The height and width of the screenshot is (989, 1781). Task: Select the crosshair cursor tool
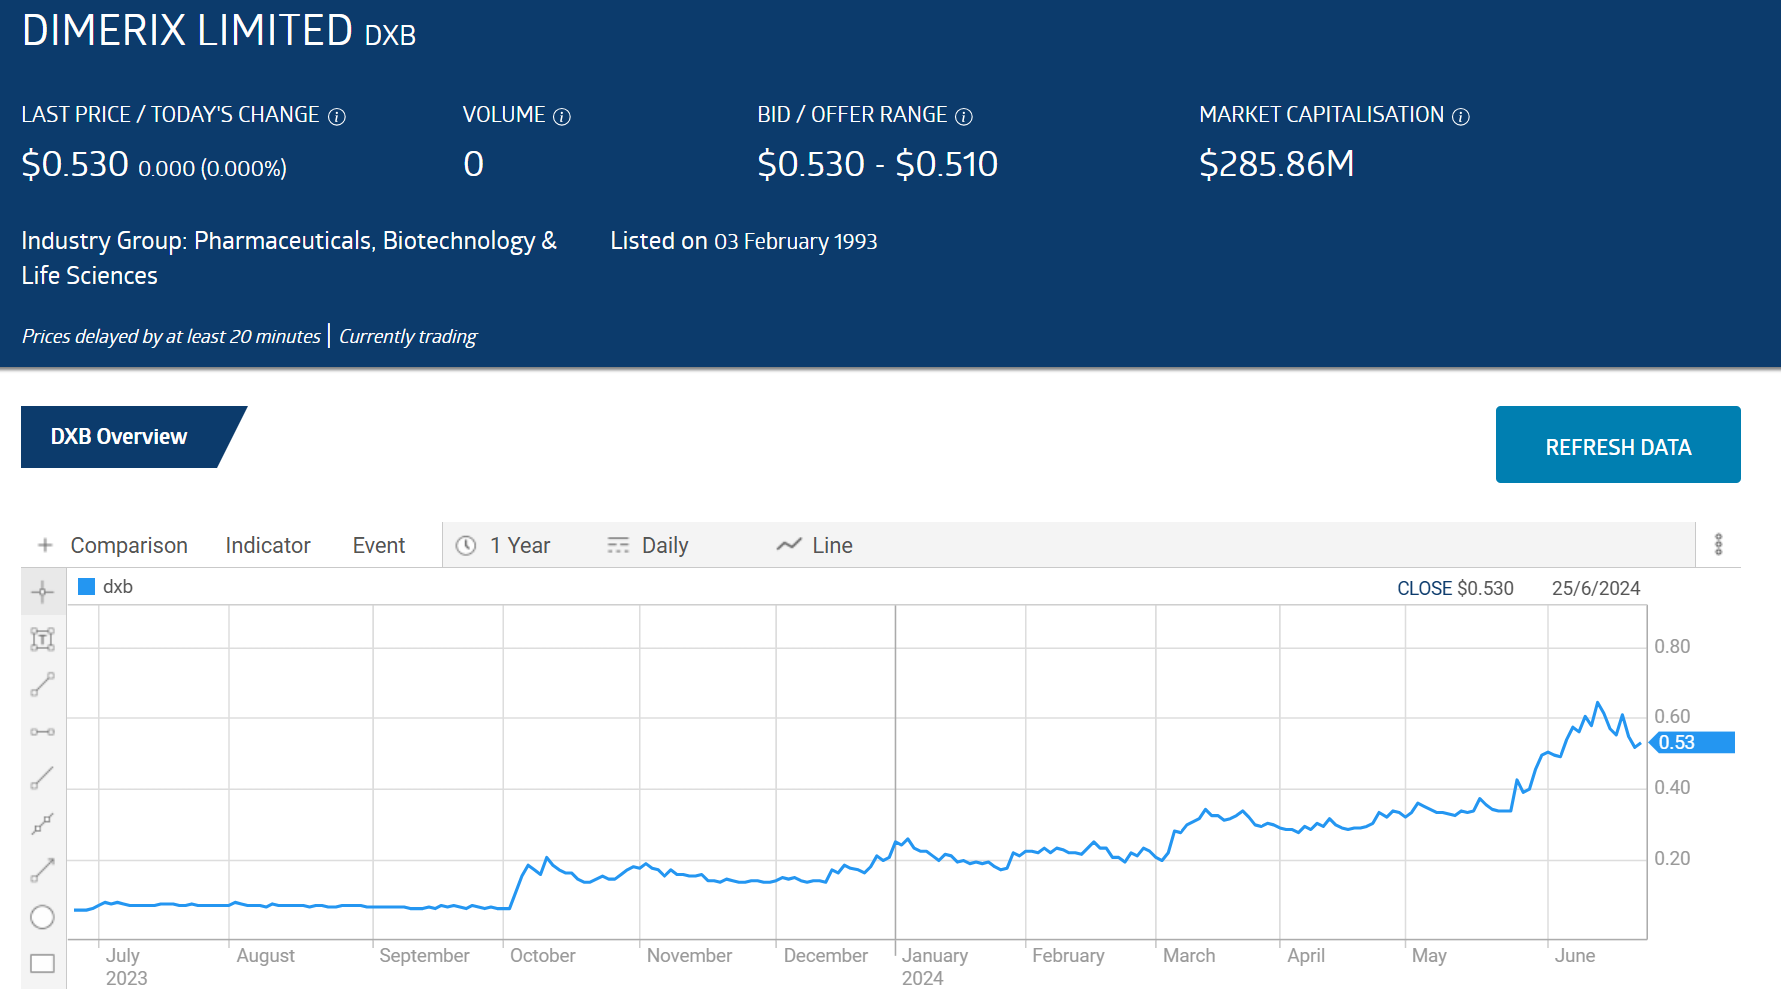42,592
